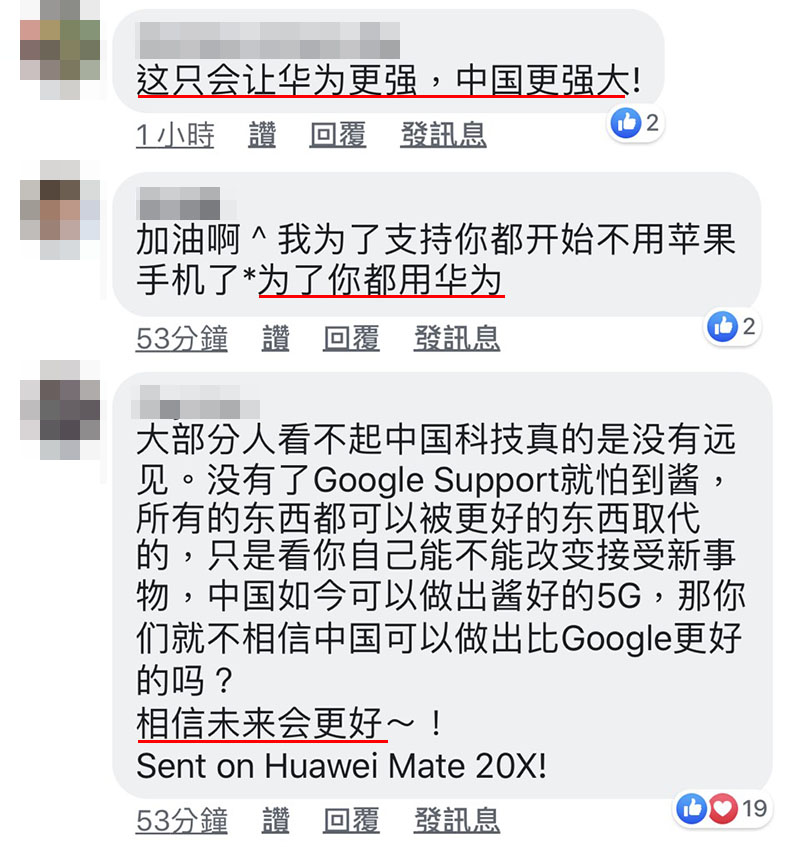The image size is (800, 847).
Task: Like the Huawei Mate 20X comment
Action: [275, 821]
